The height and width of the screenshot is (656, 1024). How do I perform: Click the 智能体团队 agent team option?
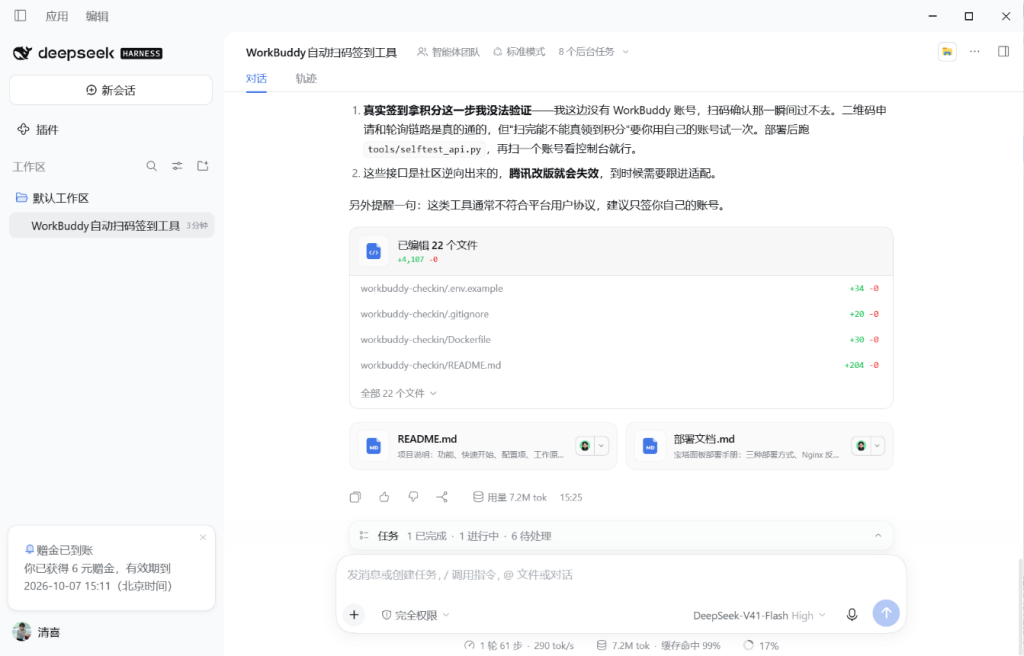coord(449,52)
